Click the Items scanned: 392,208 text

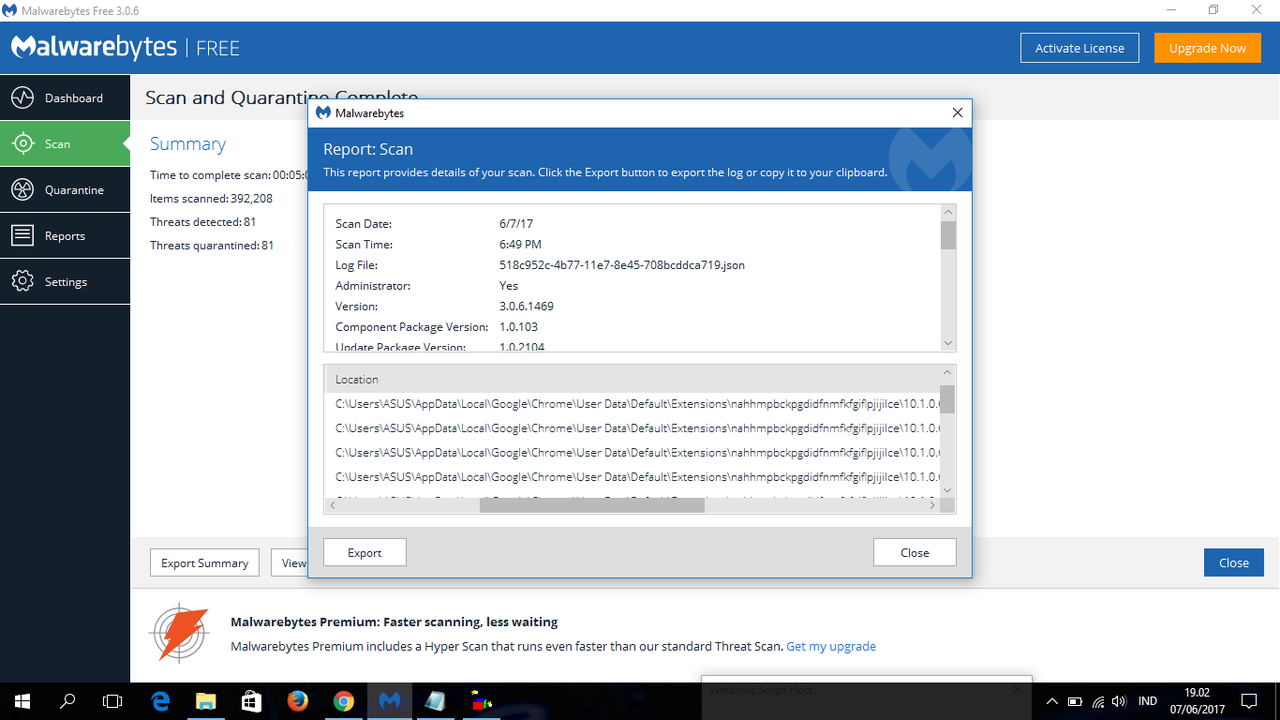(211, 198)
